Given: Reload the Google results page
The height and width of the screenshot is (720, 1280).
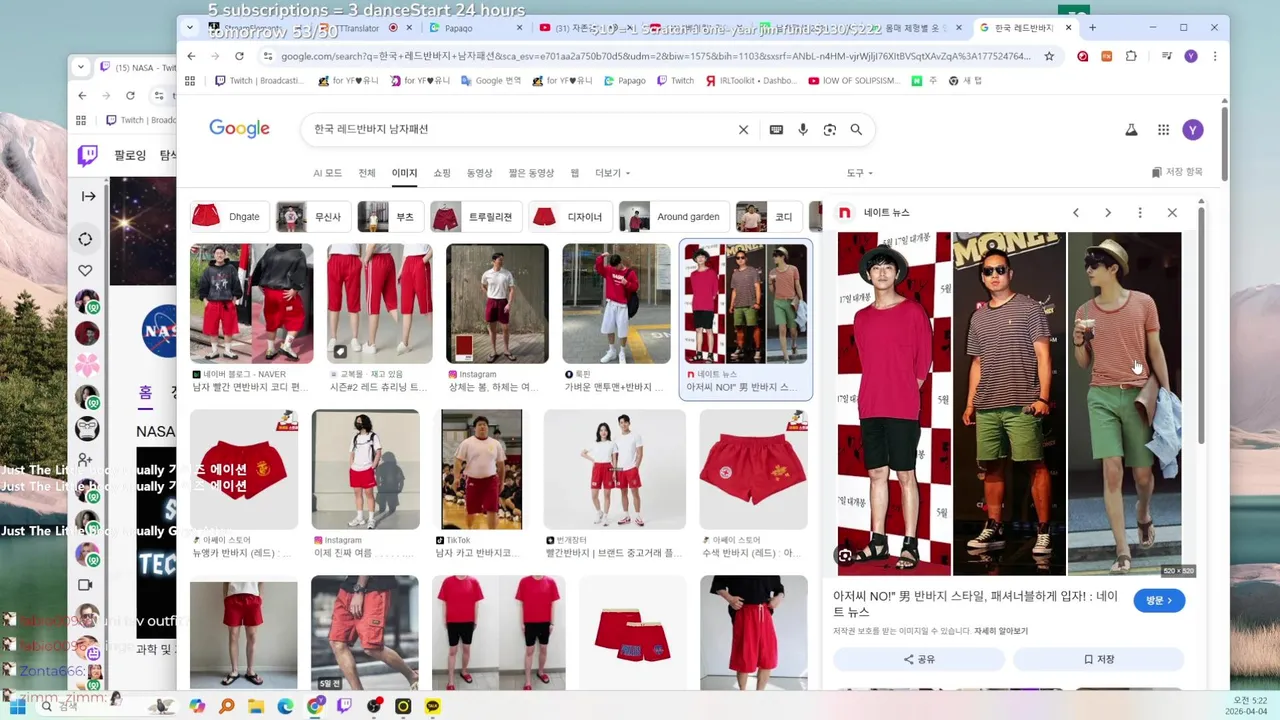Looking at the screenshot, I should coord(239,56).
